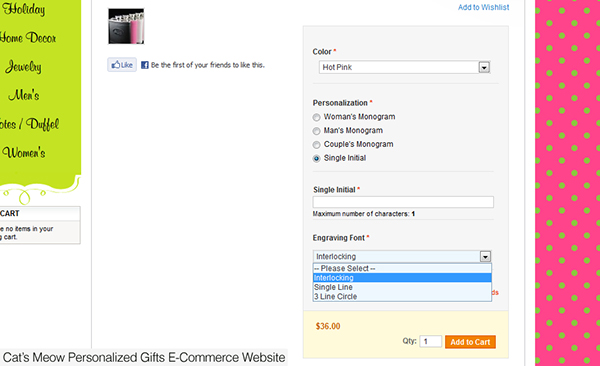
Task: Select Woman's Monogram radio button
Action: pos(316,117)
